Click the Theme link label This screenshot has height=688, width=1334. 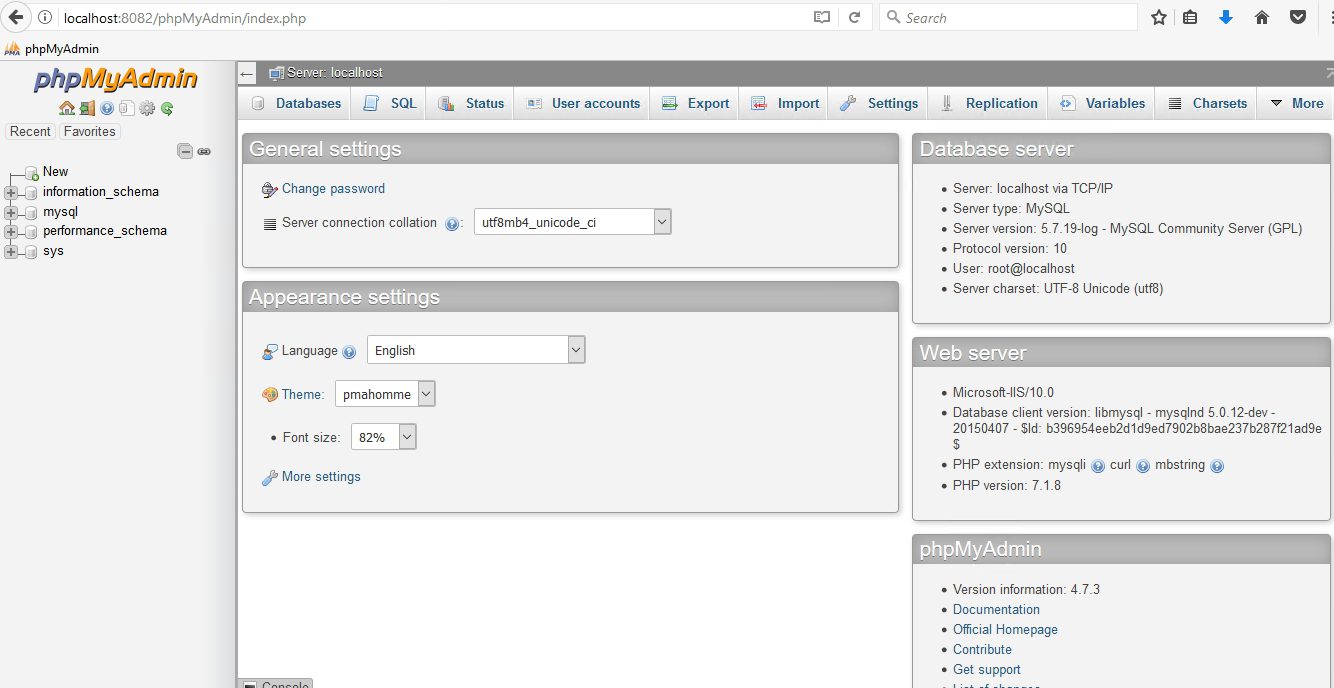point(303,394)
